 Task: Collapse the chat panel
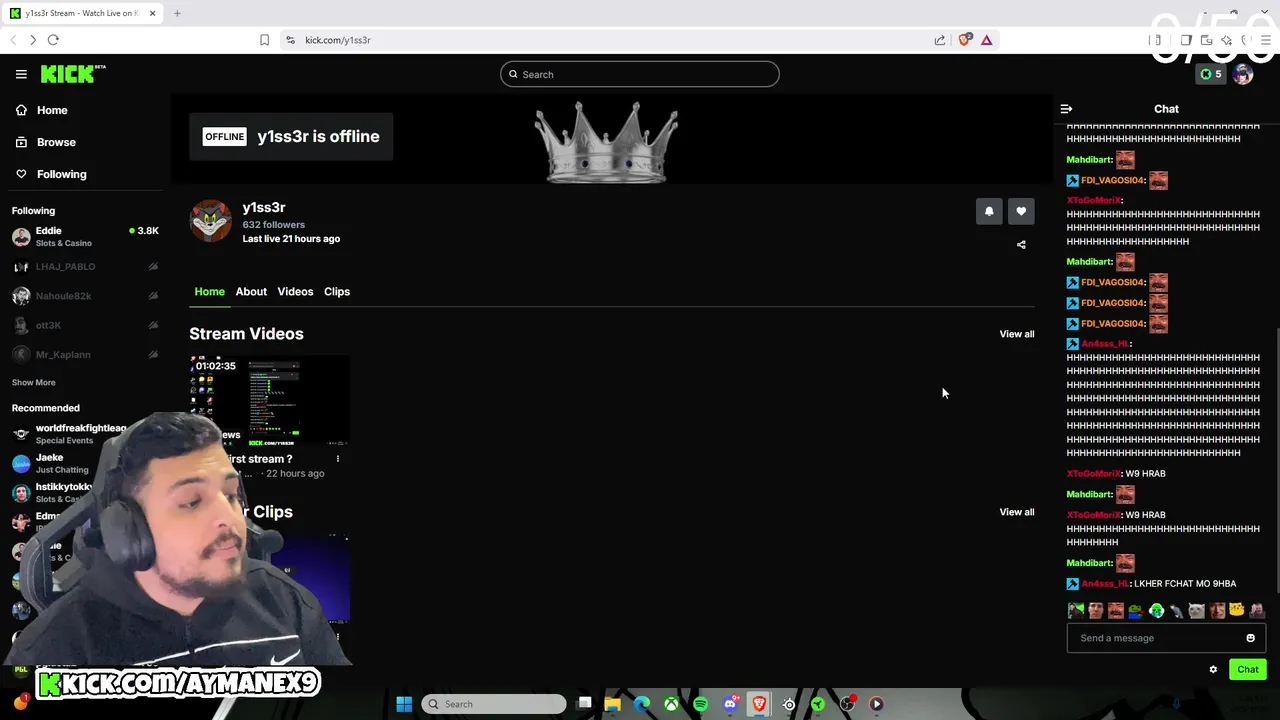pyautogui.click(x=1066, y=109)
